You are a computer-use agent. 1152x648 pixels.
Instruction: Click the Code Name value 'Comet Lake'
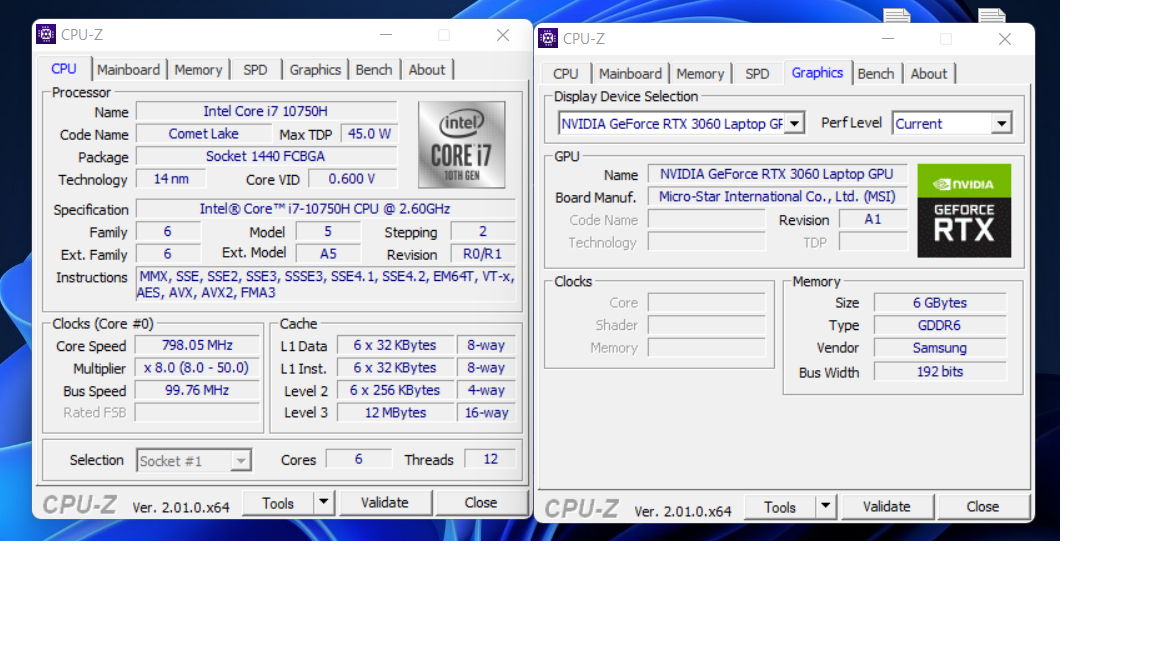pyautogui.click(x=204, y=134)
